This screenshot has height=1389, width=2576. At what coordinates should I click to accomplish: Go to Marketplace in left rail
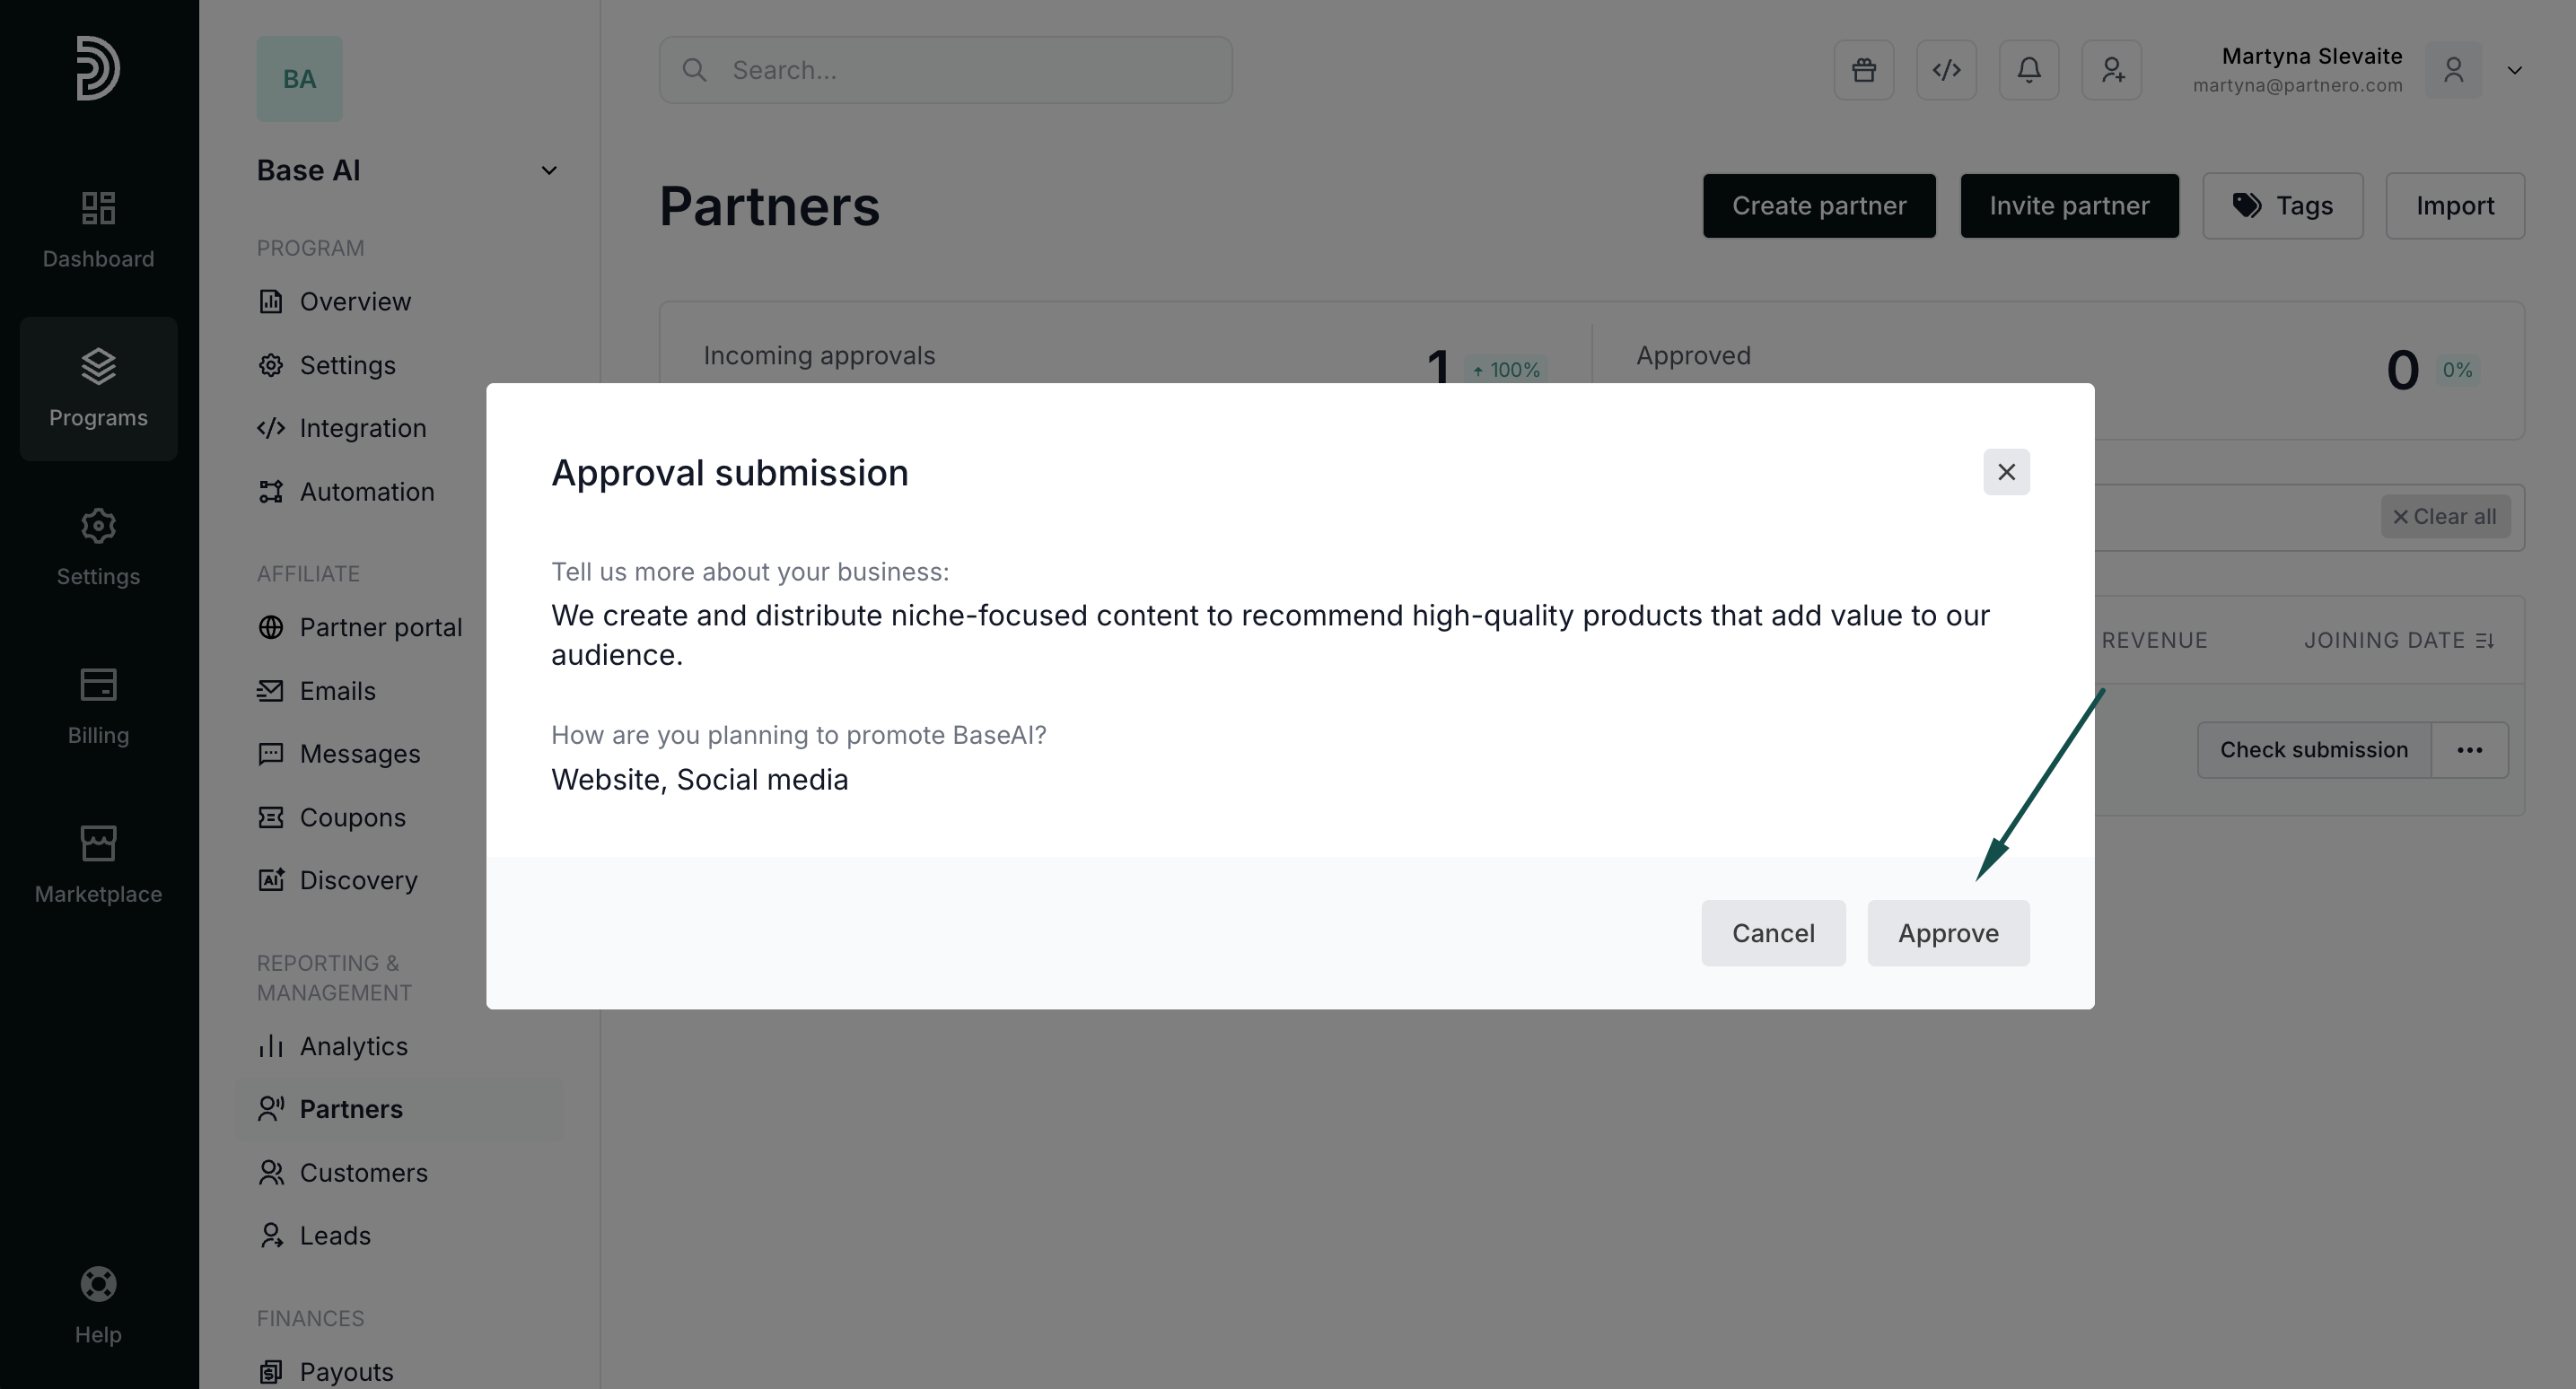98,865
